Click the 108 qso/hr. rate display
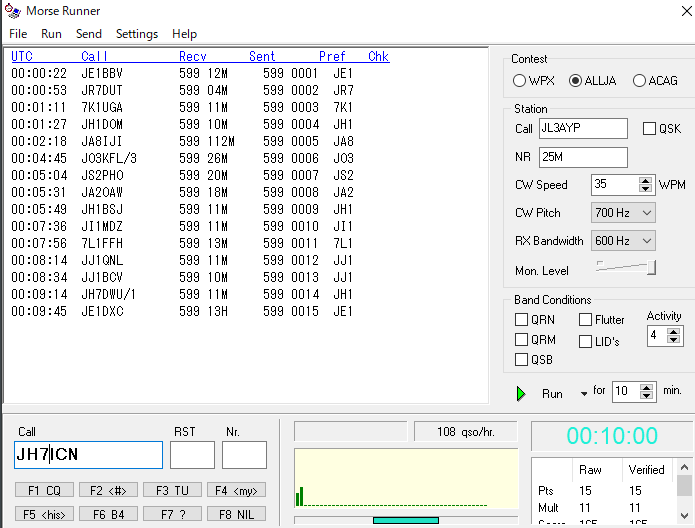Viewport: 695px width, 528px height. coord(465,432)
